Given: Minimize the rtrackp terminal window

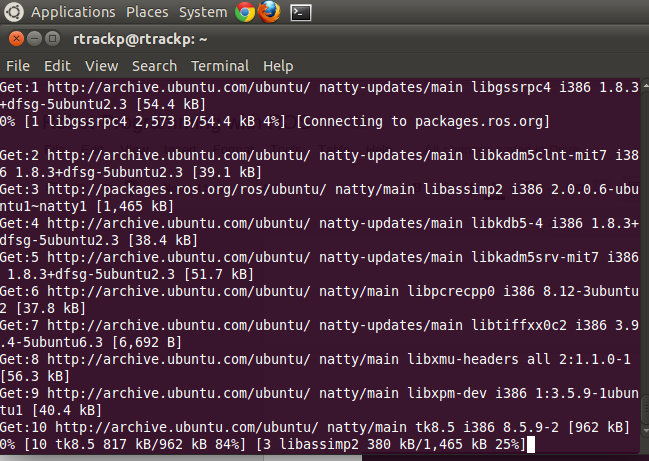Looking at the screenshot, I should pos(34,39).
